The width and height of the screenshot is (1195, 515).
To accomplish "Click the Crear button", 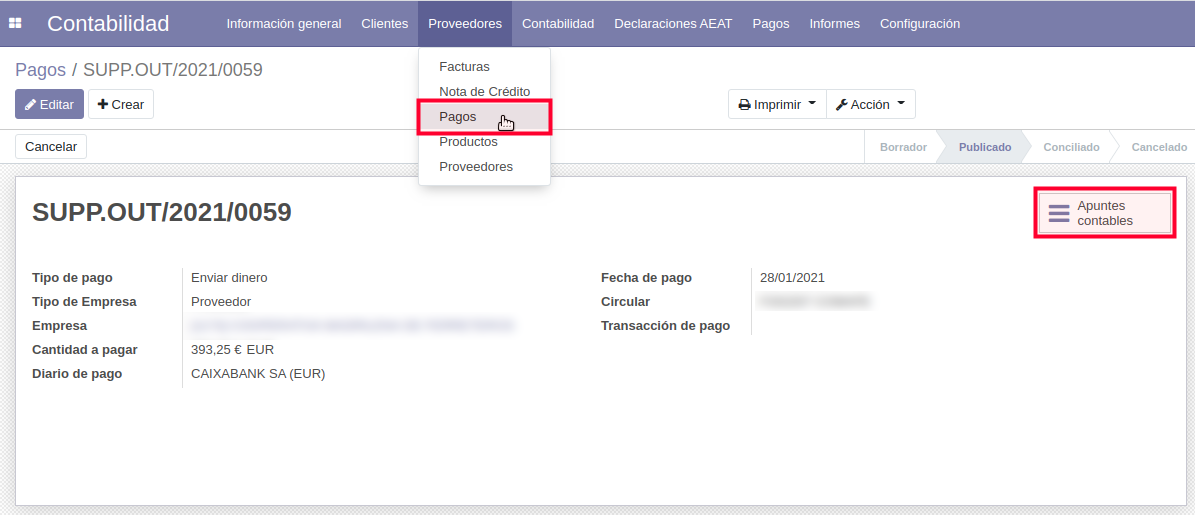I will (121, 104).
